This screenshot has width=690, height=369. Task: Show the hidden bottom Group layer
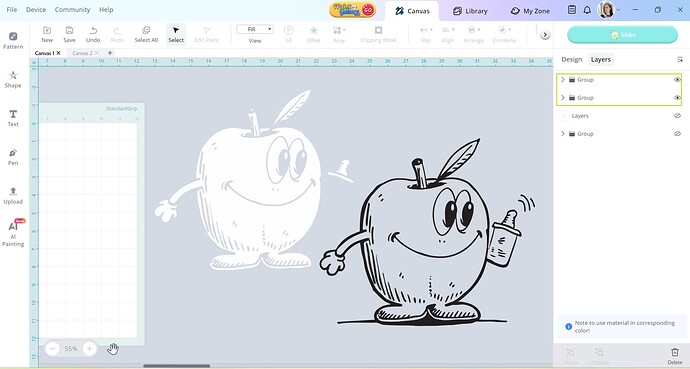[677, 134]
